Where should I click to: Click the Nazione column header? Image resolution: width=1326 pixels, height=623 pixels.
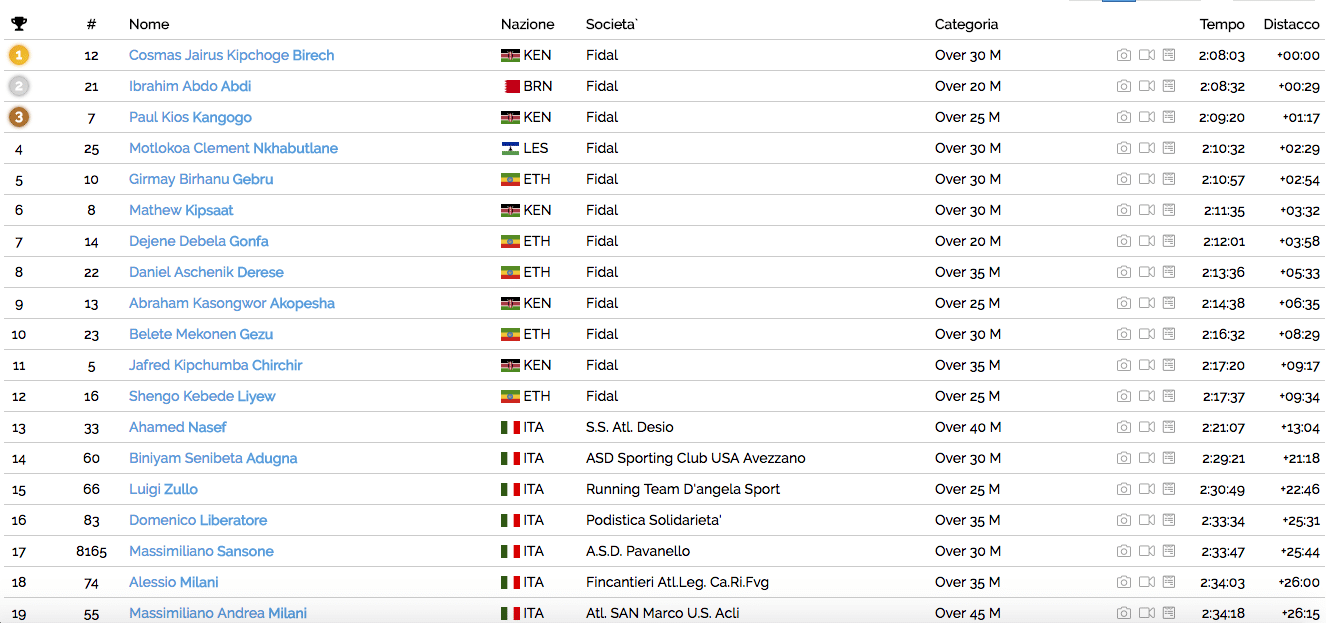[x=527, y=24]
